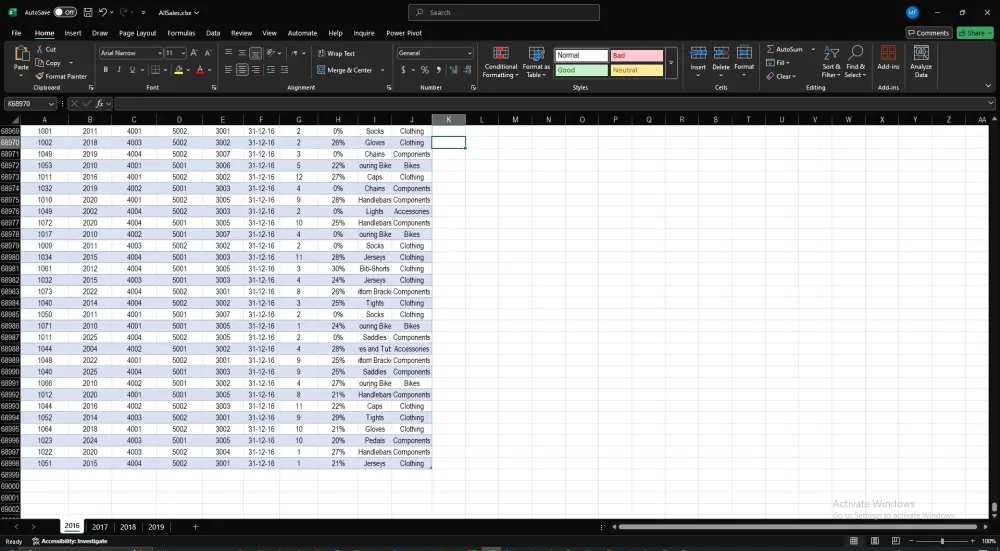Expand the cell Styles gallery
Image resolution: width=1000 pixels, height=551 pixels.
click(671, 62)
